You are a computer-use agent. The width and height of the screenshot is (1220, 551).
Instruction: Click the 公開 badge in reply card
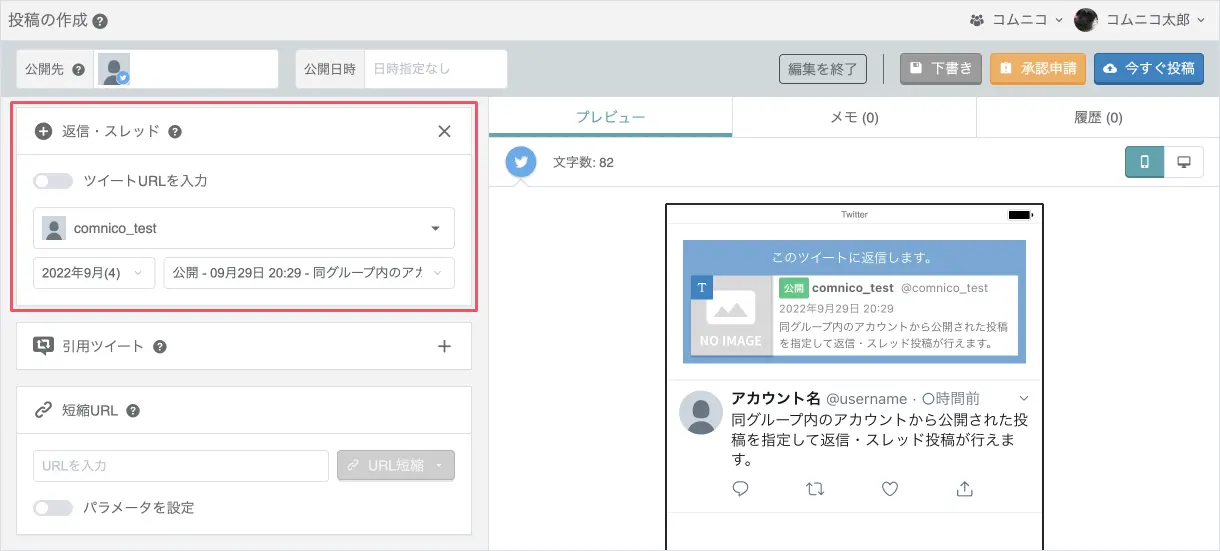(x=793, y=288)
